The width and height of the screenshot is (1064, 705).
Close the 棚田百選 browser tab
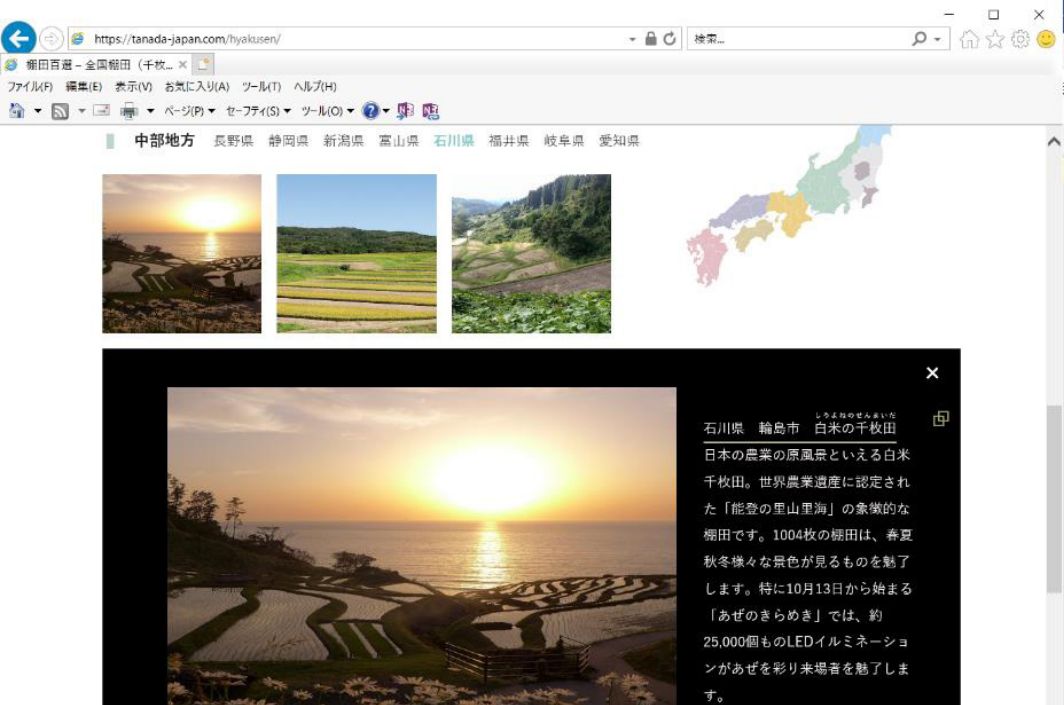coord(183,65)
